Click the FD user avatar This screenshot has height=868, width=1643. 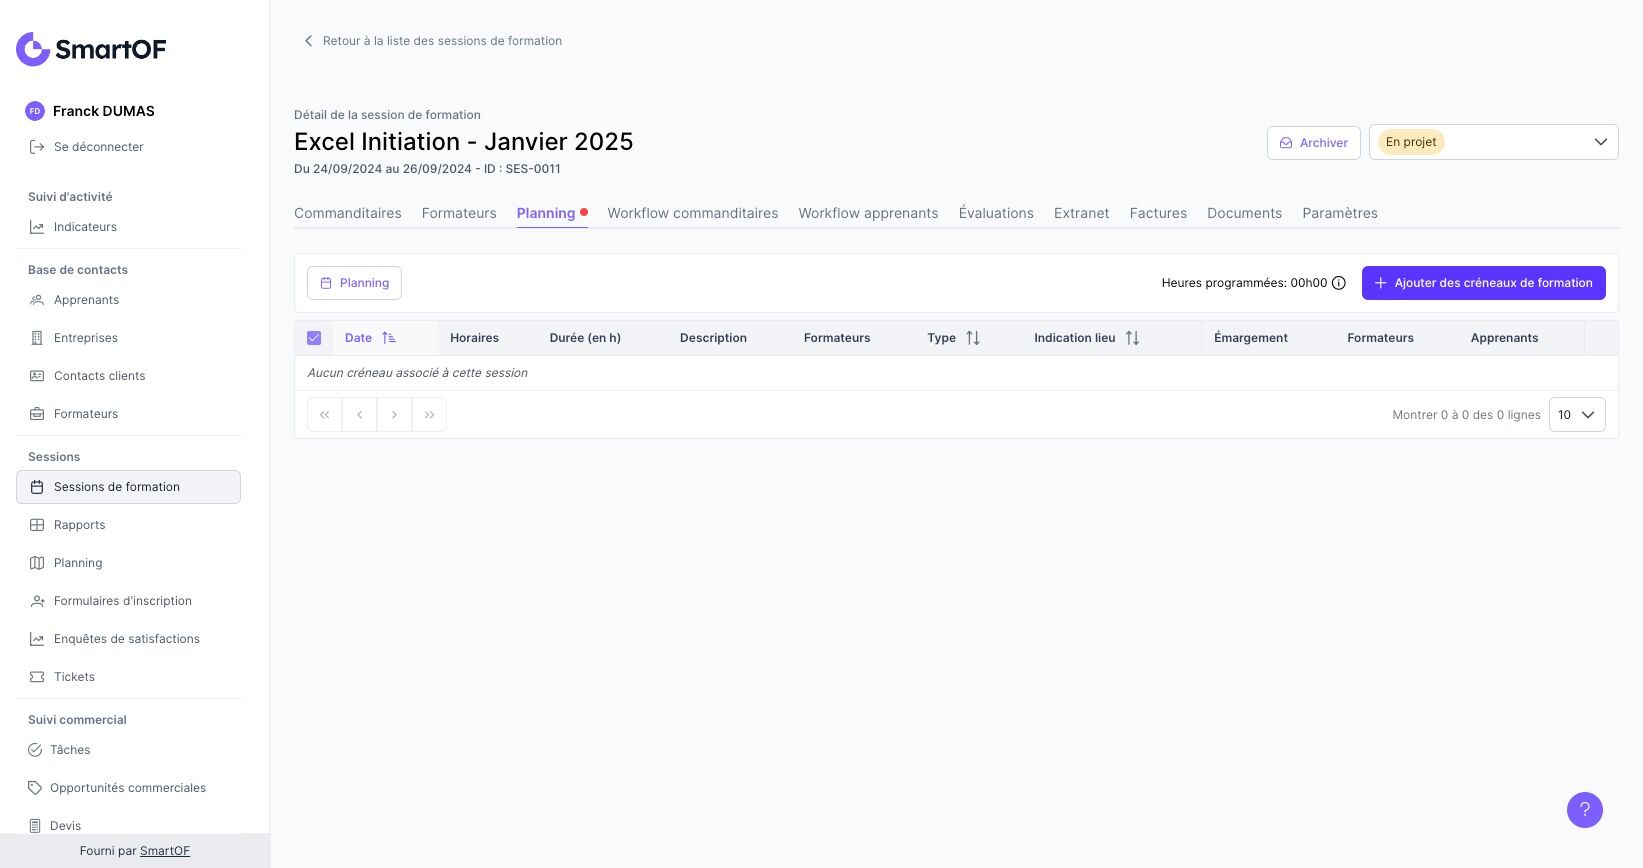(x=35, y=111)
